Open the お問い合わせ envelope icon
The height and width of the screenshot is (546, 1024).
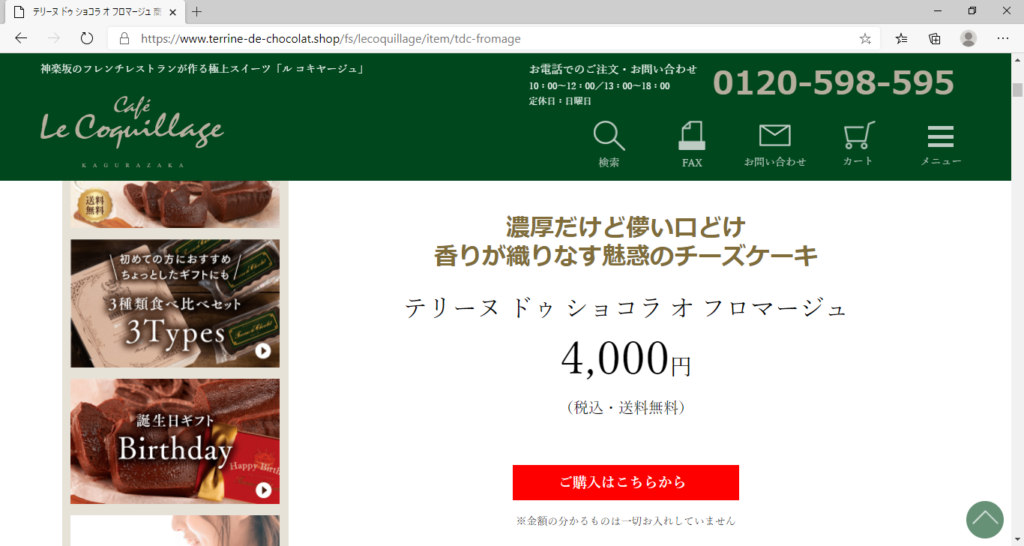(x=775, y=144)
